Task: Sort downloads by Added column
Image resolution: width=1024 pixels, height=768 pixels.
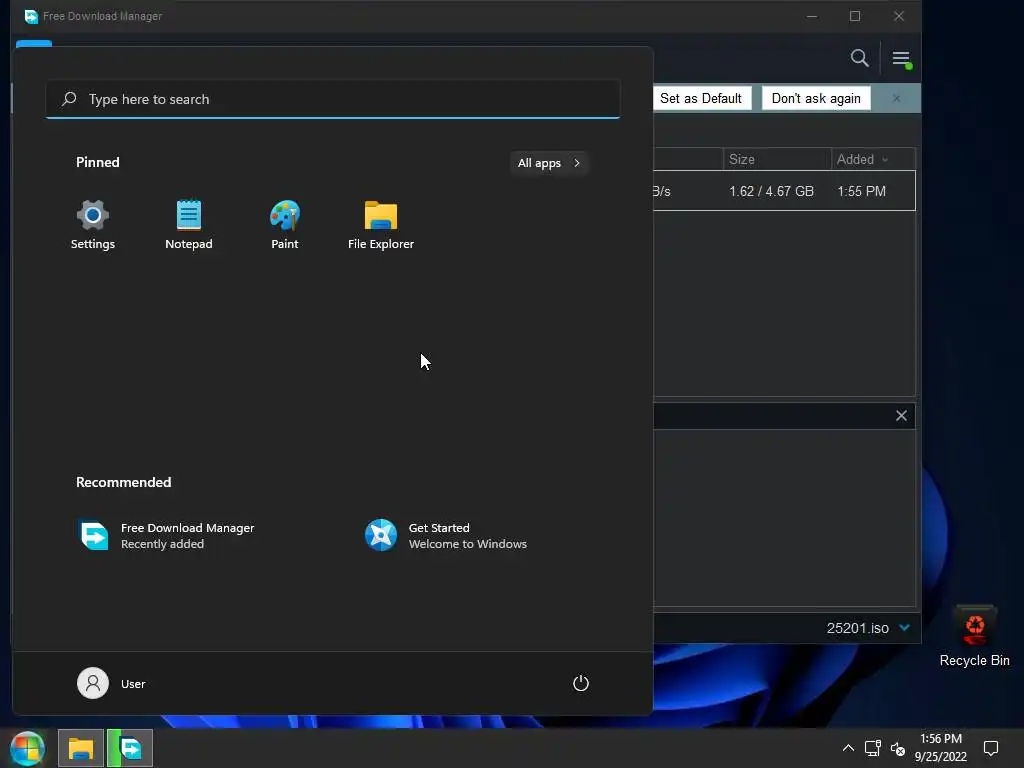Action: pos(872,159)
